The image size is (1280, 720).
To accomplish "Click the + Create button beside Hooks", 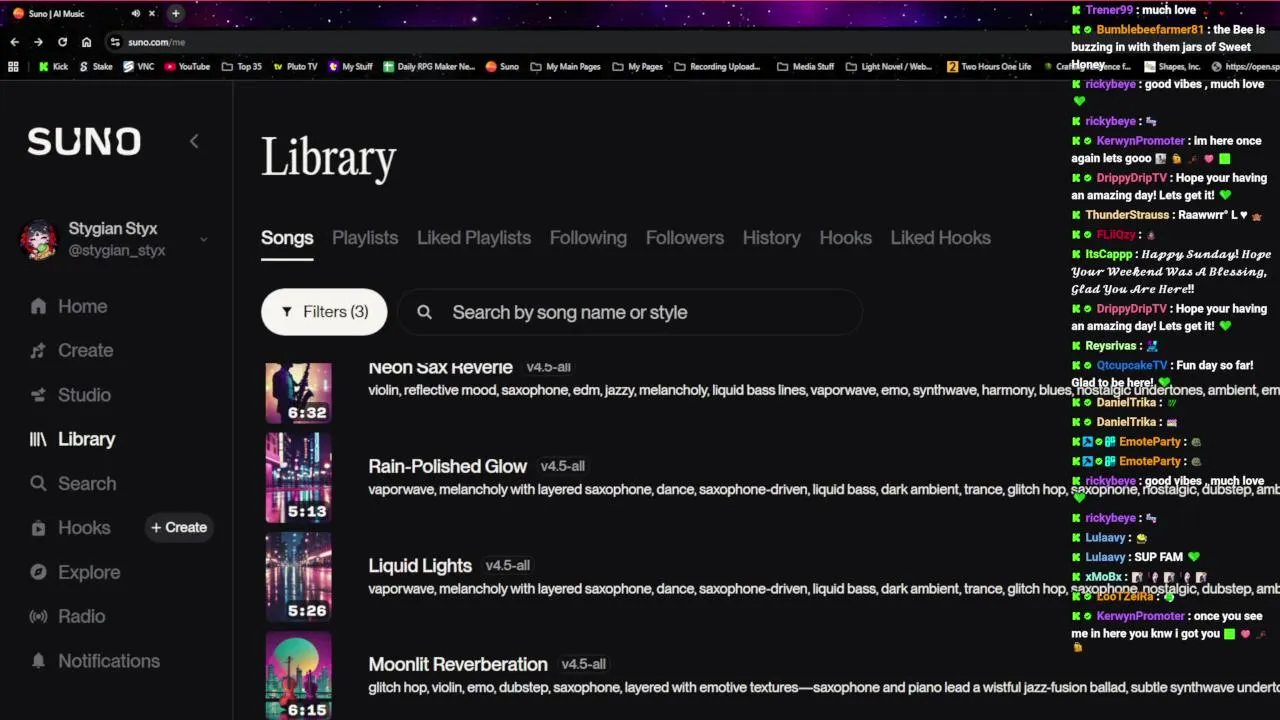I will (x=179, y=528).
